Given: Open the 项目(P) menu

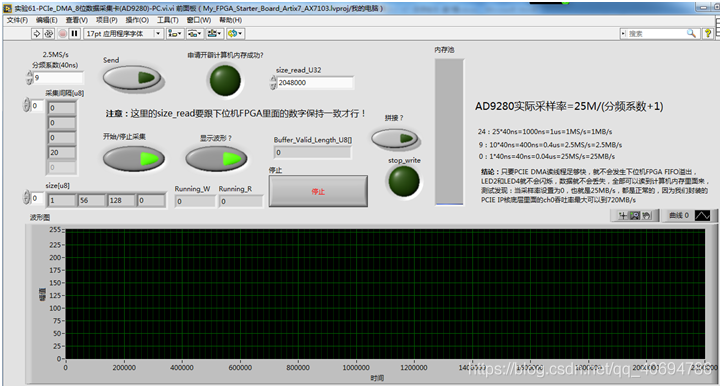Looking at the screenshot, I should pyautogui.click(x=106, y=20).
